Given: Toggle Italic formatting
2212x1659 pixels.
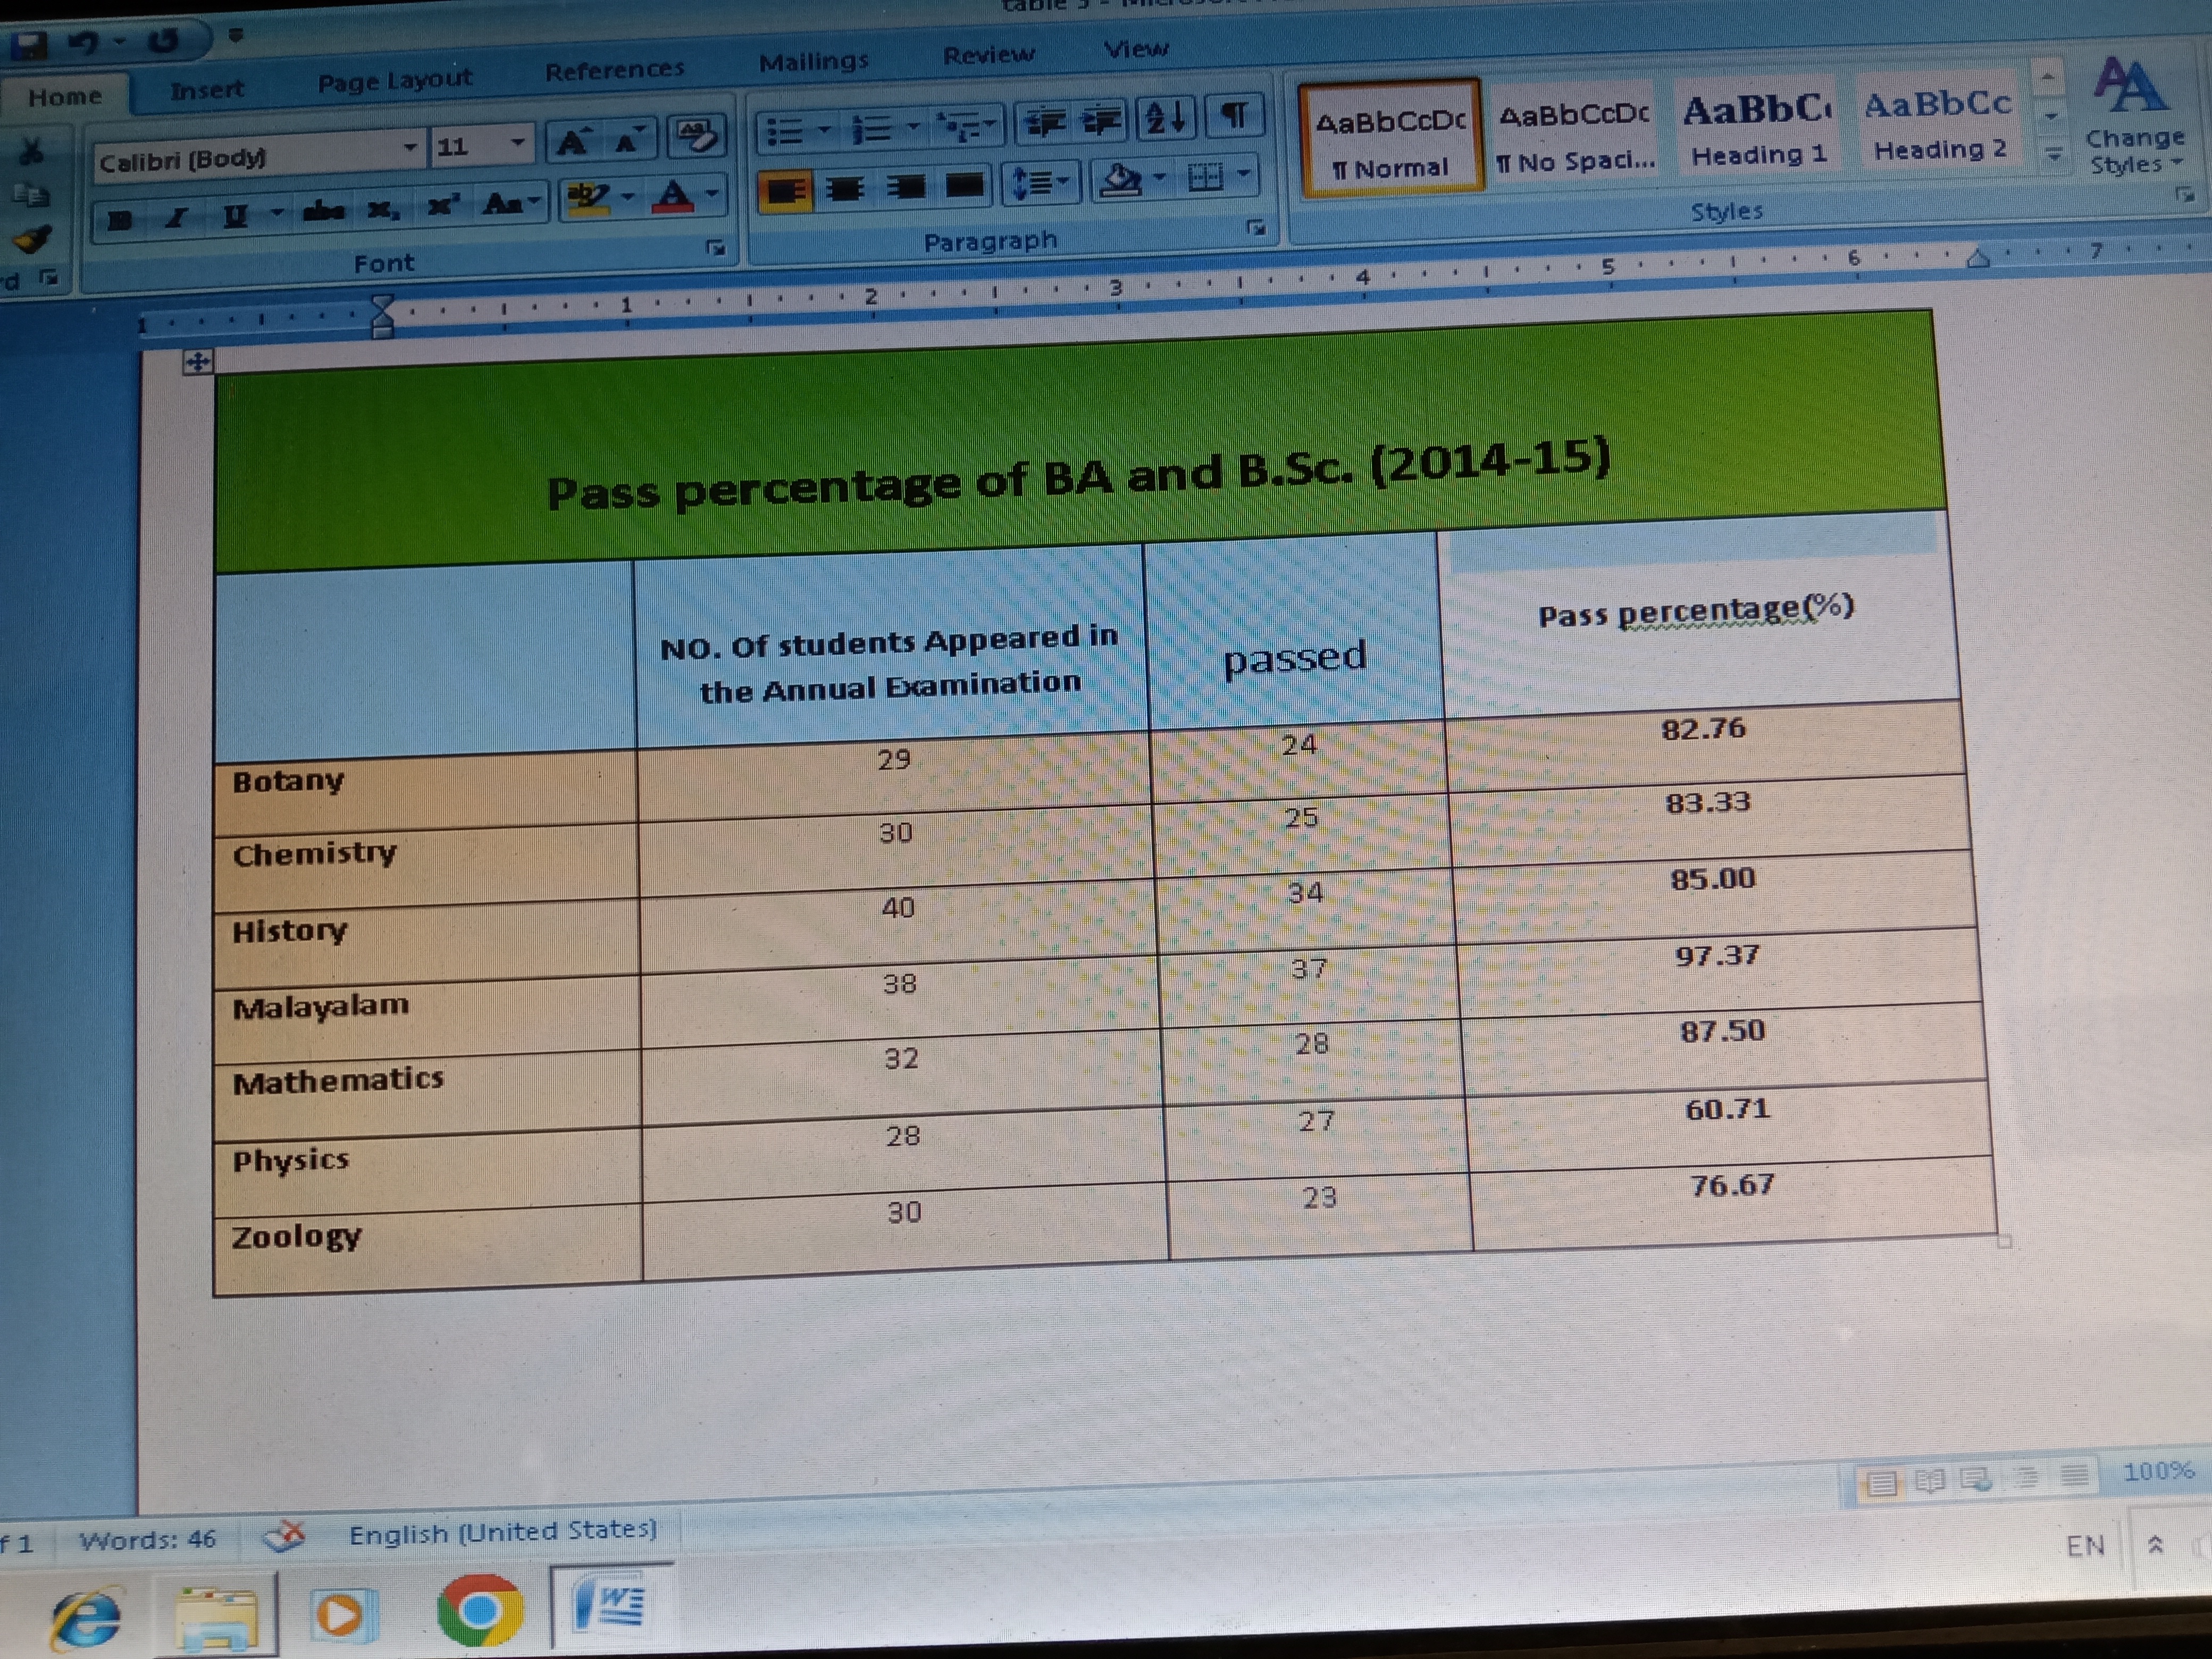Looking at the screenshot, I should pyautogui.click(x=177, y=217).
